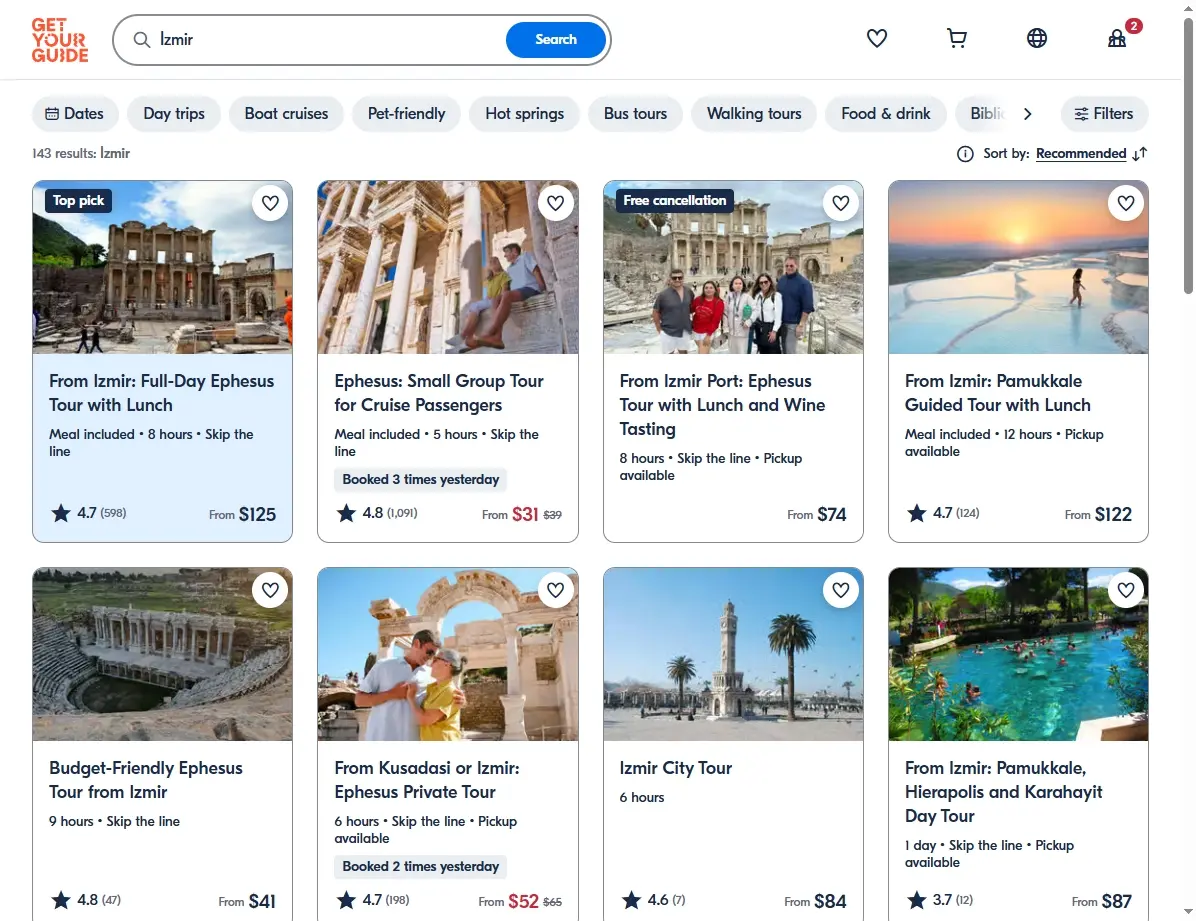Click the blue Search button

click(555, 40)
